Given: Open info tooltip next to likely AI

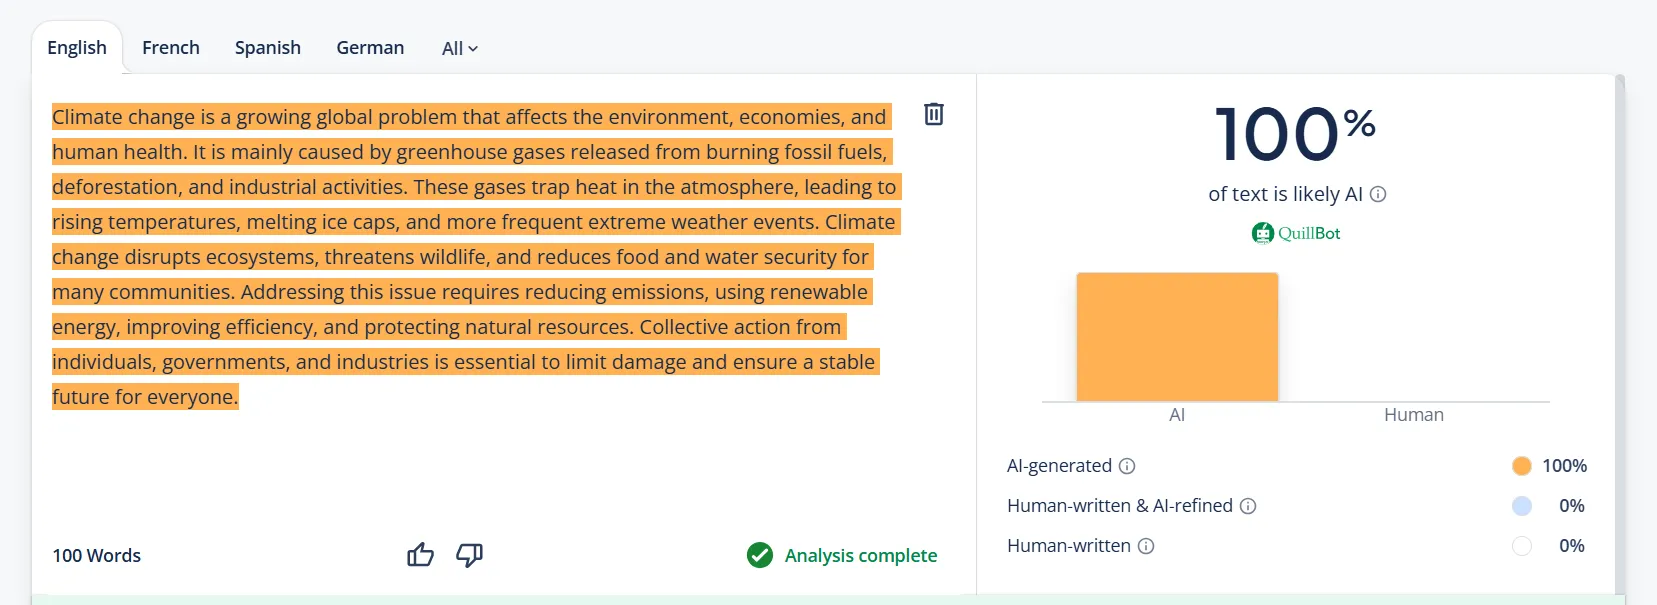Looking at the screenshot, I should coord(1378,194).
